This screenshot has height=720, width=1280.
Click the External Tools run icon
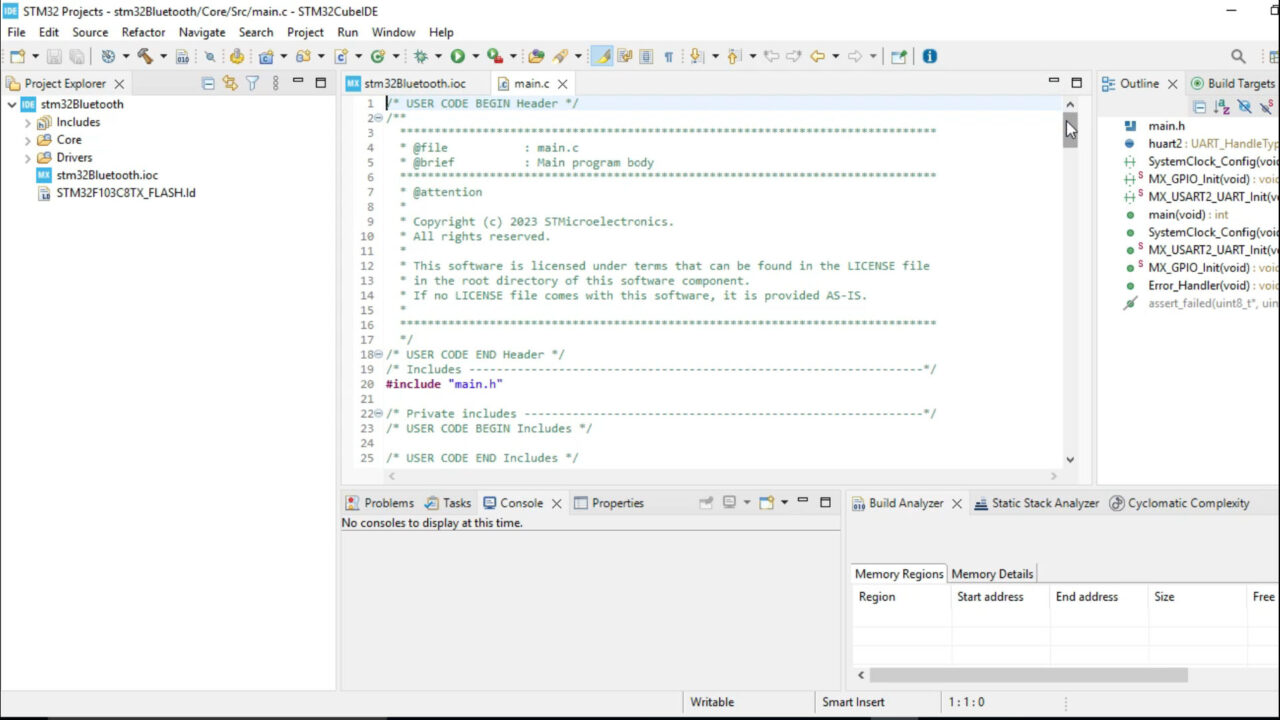(x=494, y=57)
